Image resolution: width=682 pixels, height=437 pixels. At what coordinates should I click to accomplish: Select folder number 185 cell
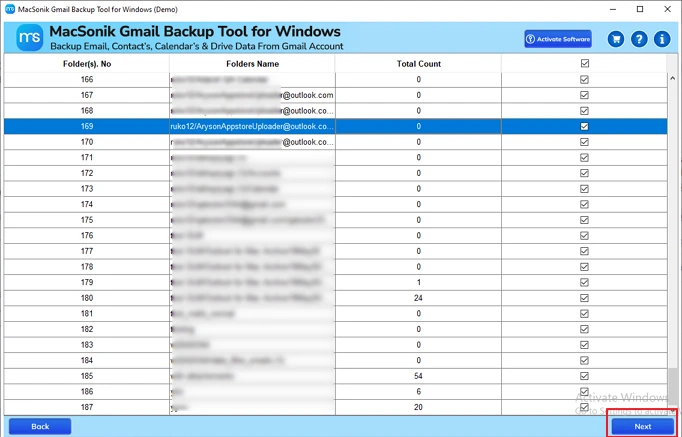87,376
